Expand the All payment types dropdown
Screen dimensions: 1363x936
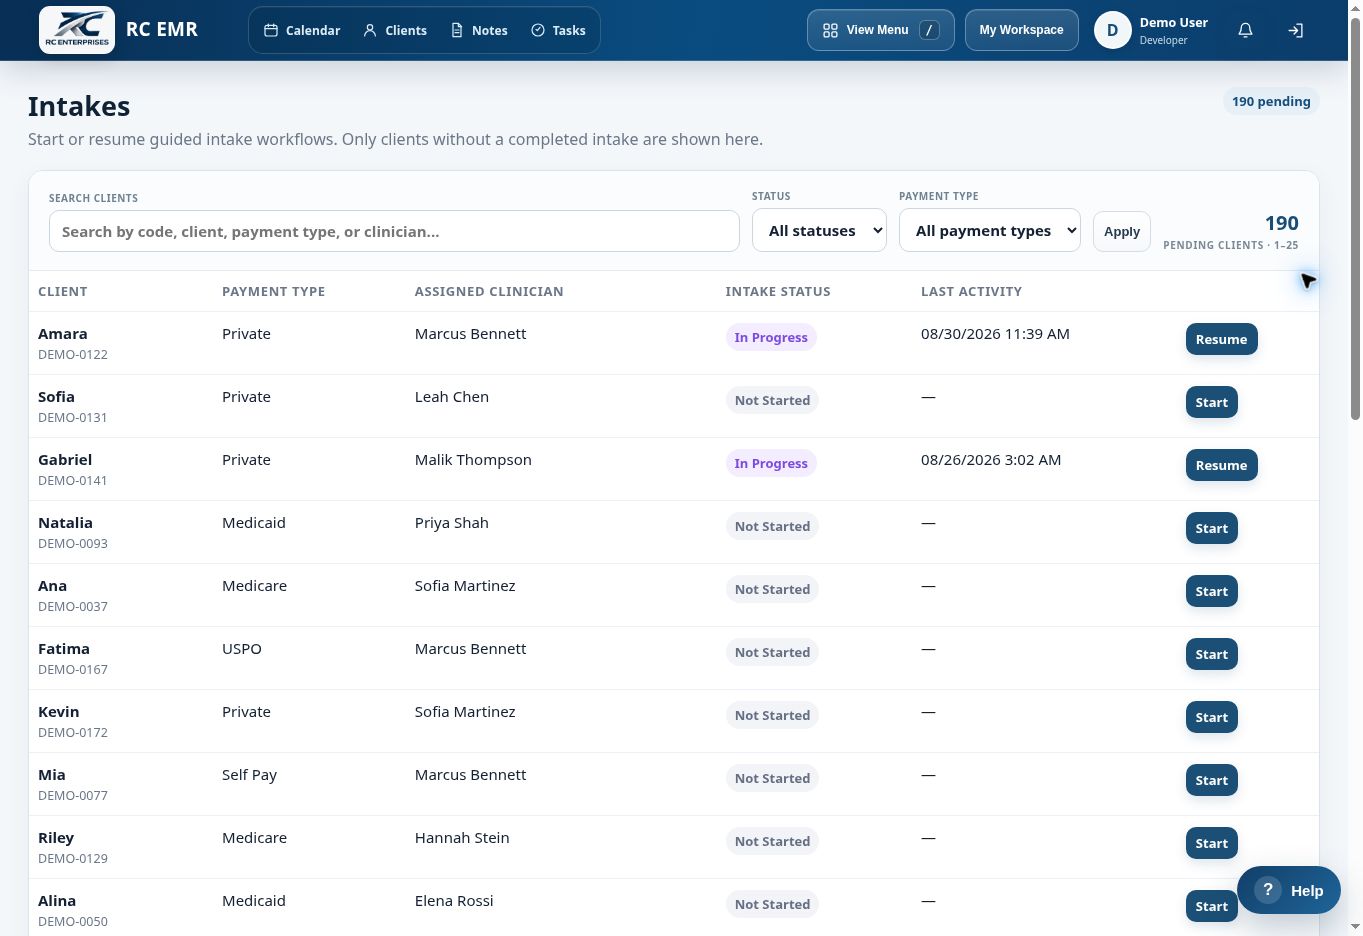[990, 230]
